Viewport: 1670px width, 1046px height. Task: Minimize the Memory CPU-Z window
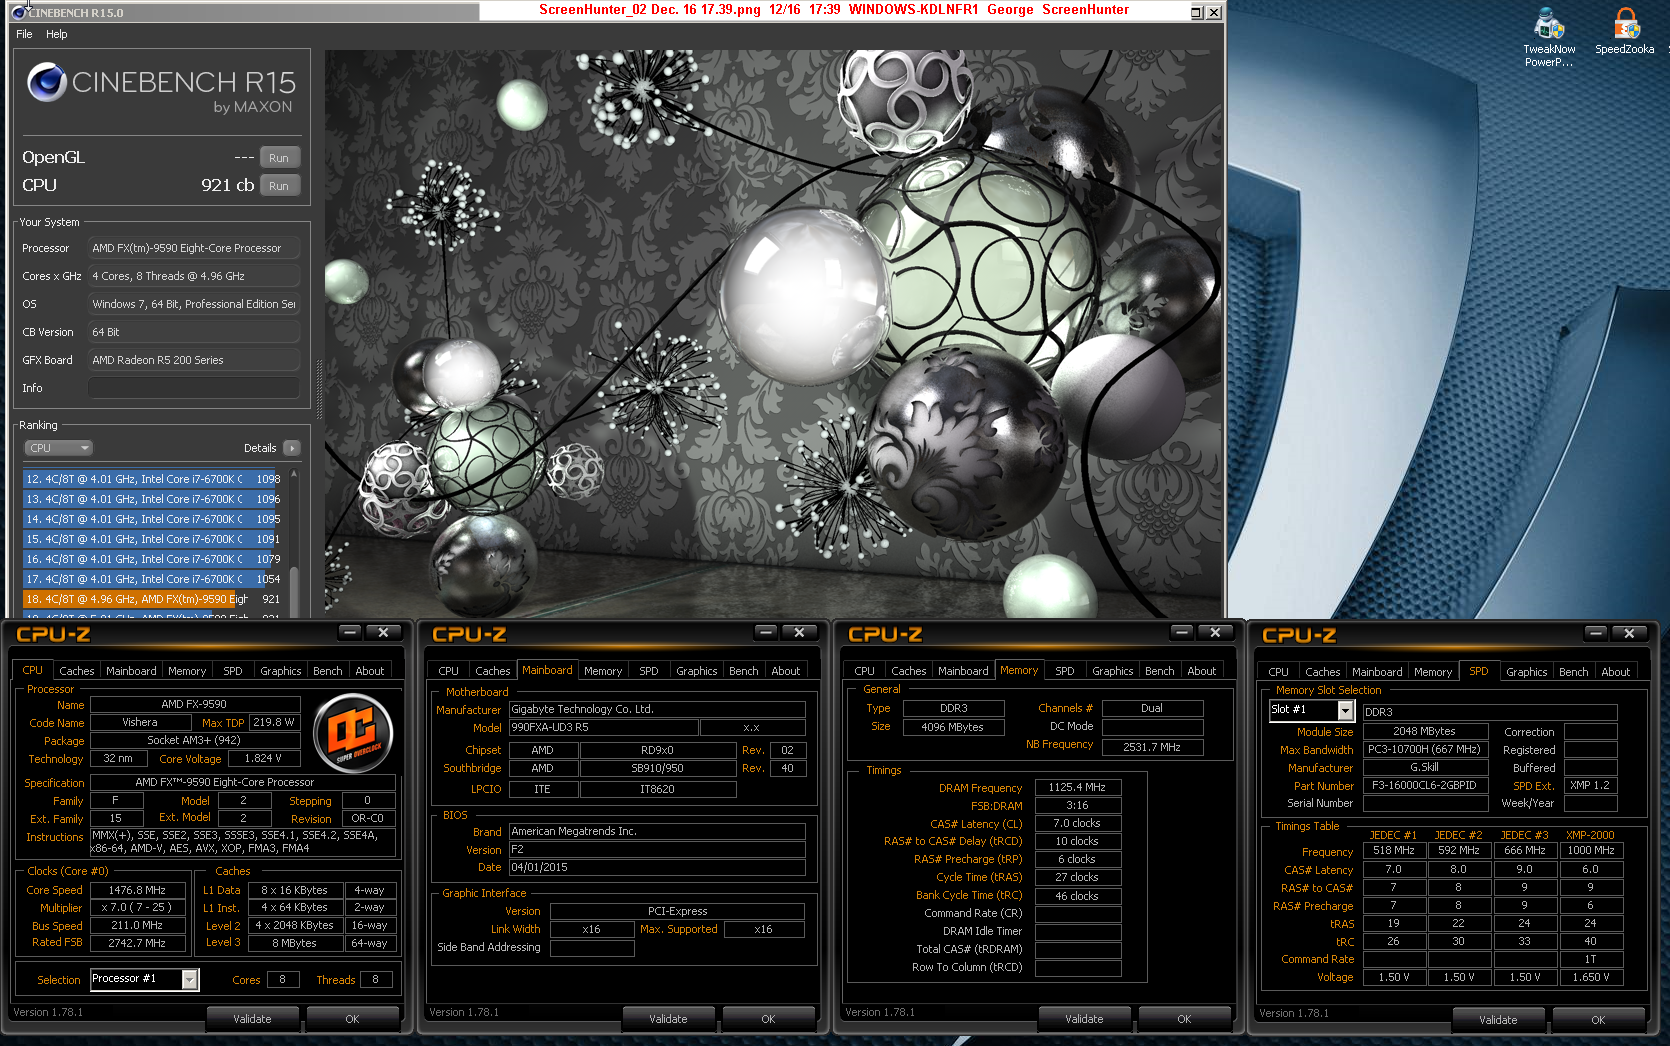[x=1182, y=632]
